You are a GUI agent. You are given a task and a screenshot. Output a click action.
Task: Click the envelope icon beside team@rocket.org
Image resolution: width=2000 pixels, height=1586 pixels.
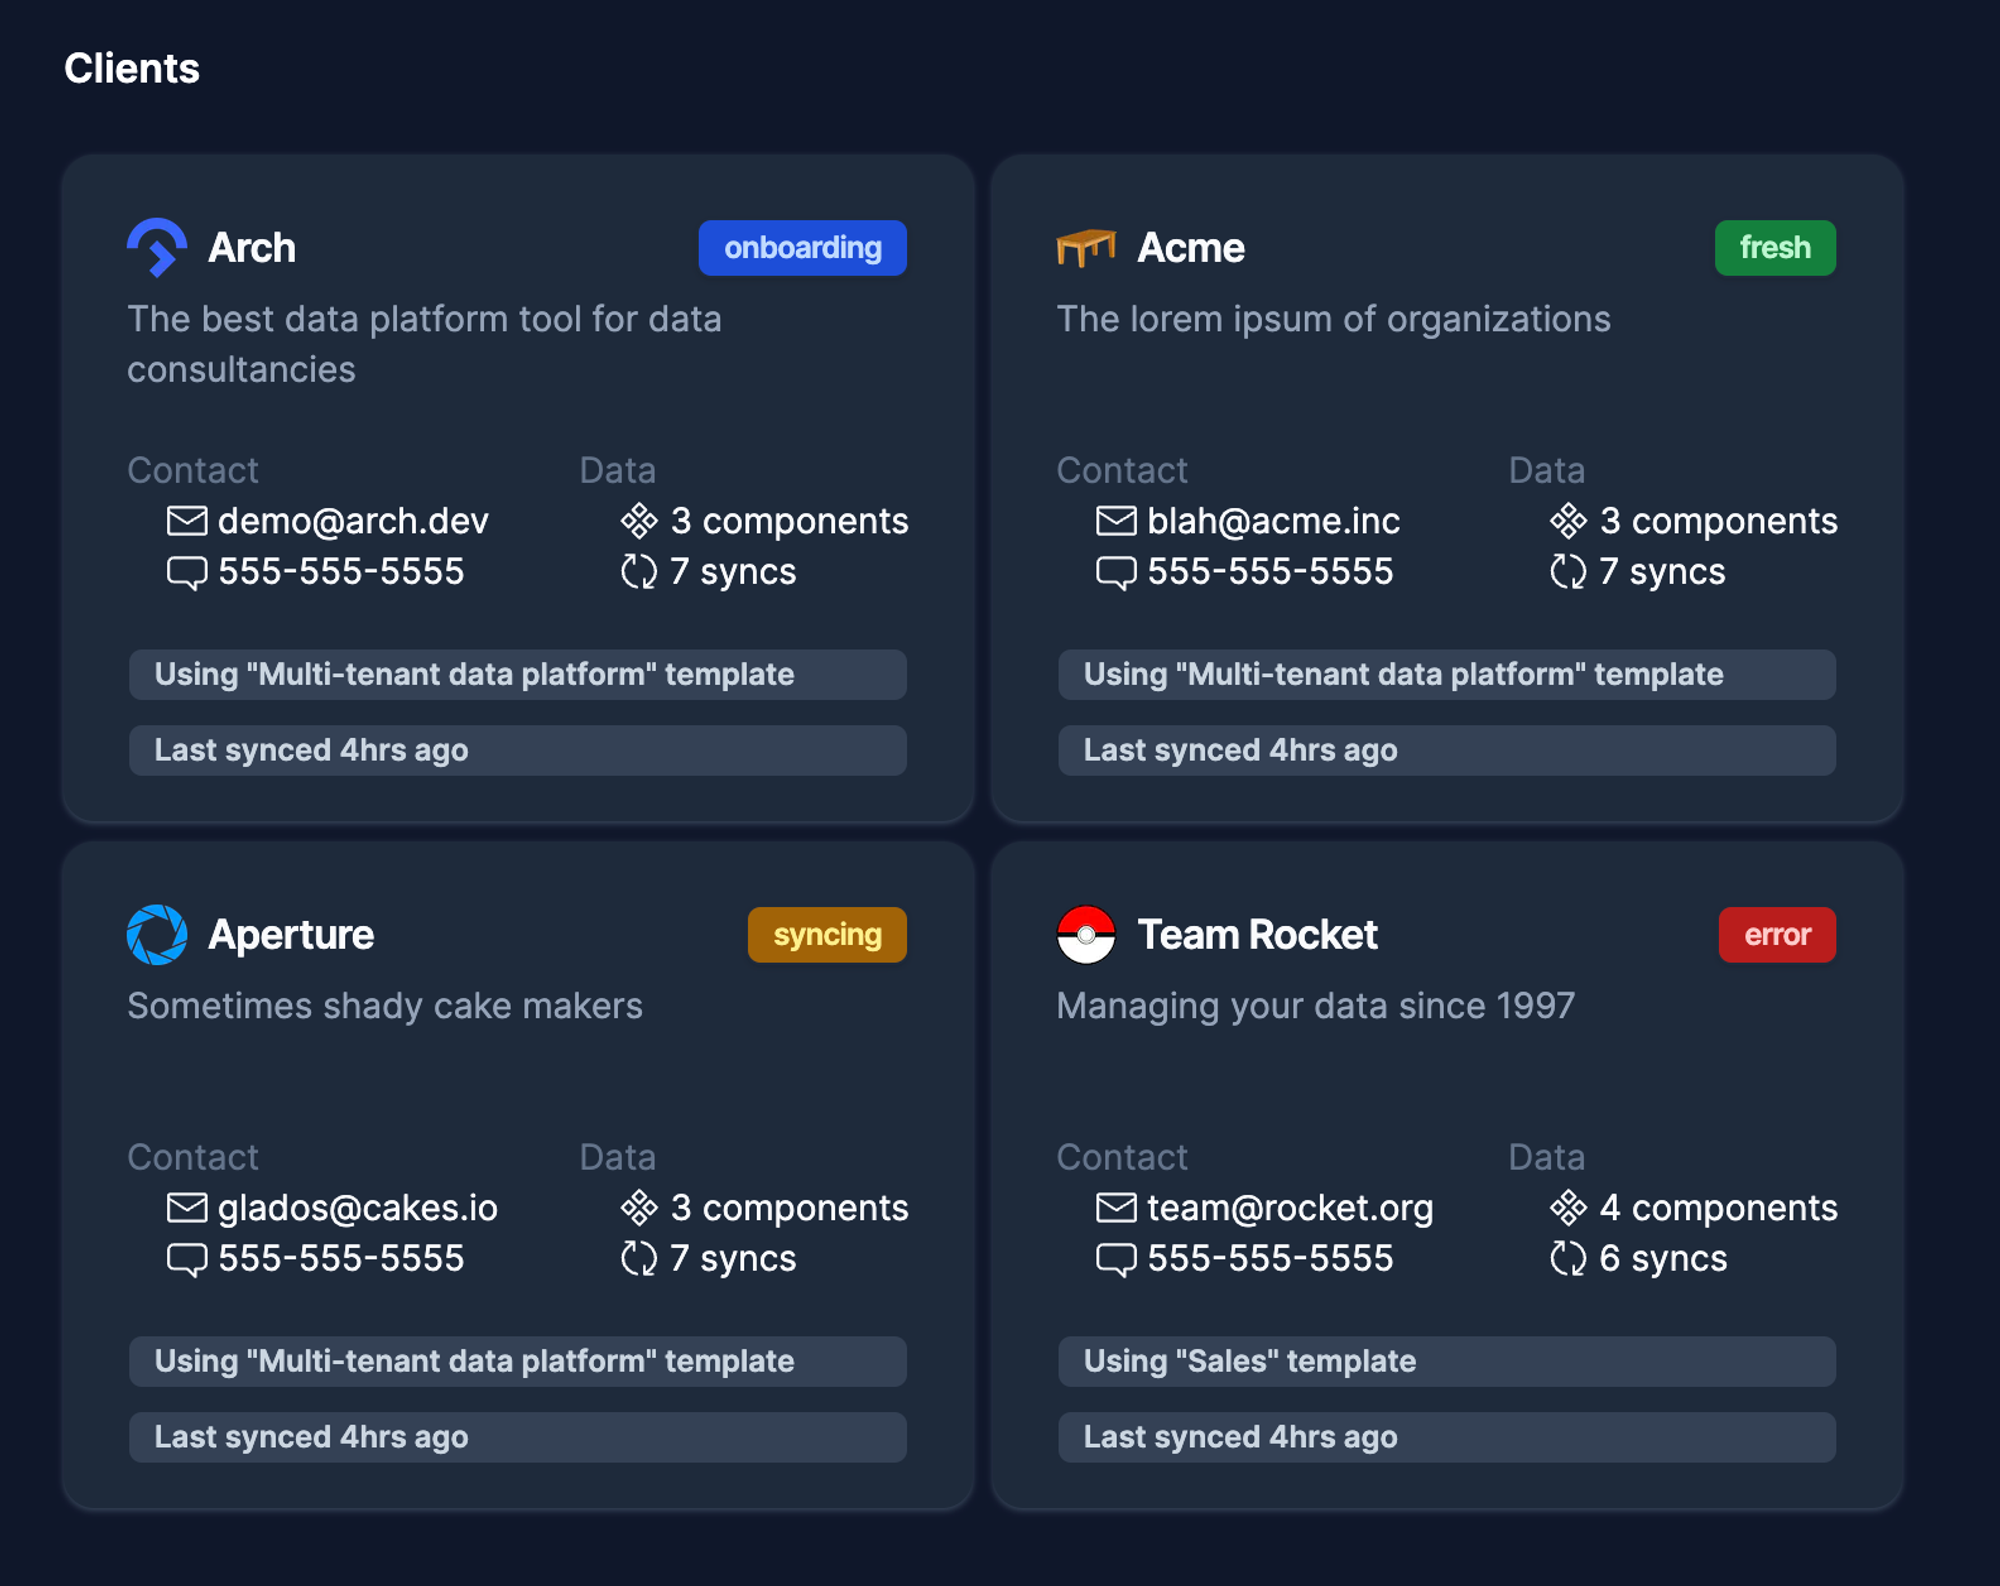(x=1116, y=1208)
